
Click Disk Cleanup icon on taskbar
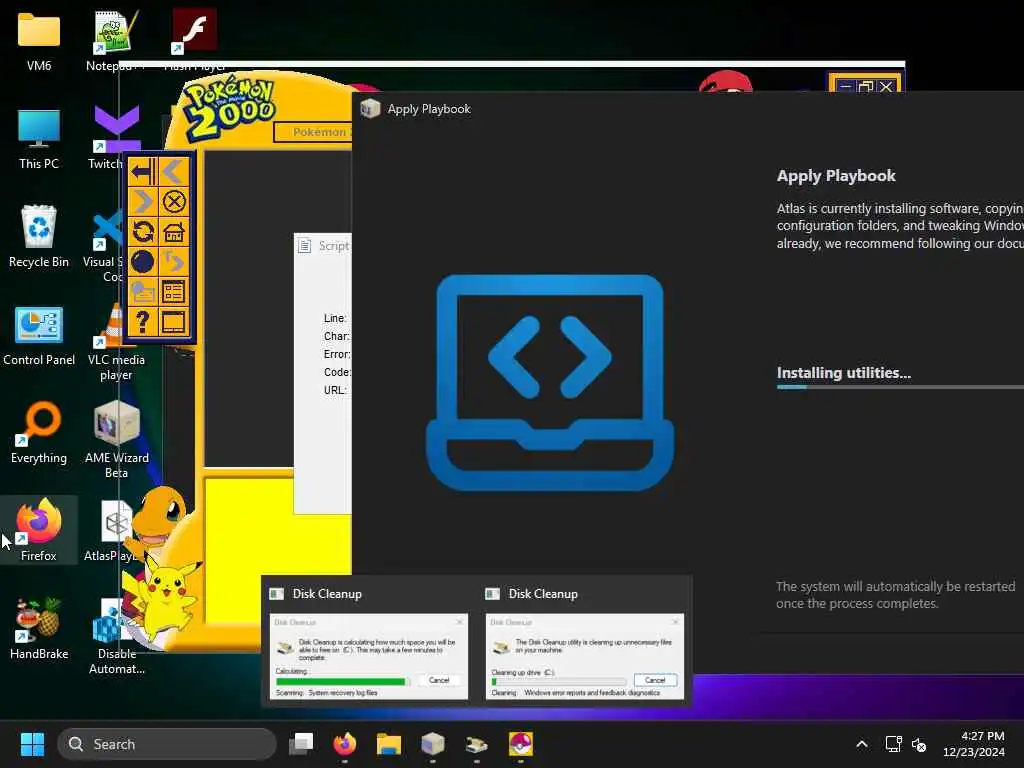477,744
